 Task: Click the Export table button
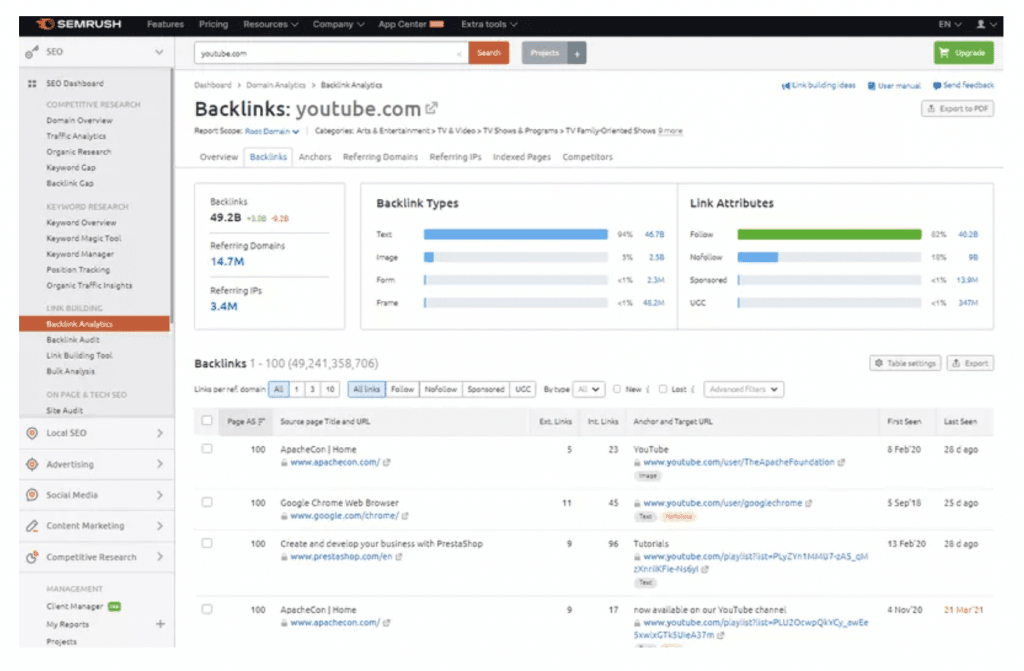point(970,363)
